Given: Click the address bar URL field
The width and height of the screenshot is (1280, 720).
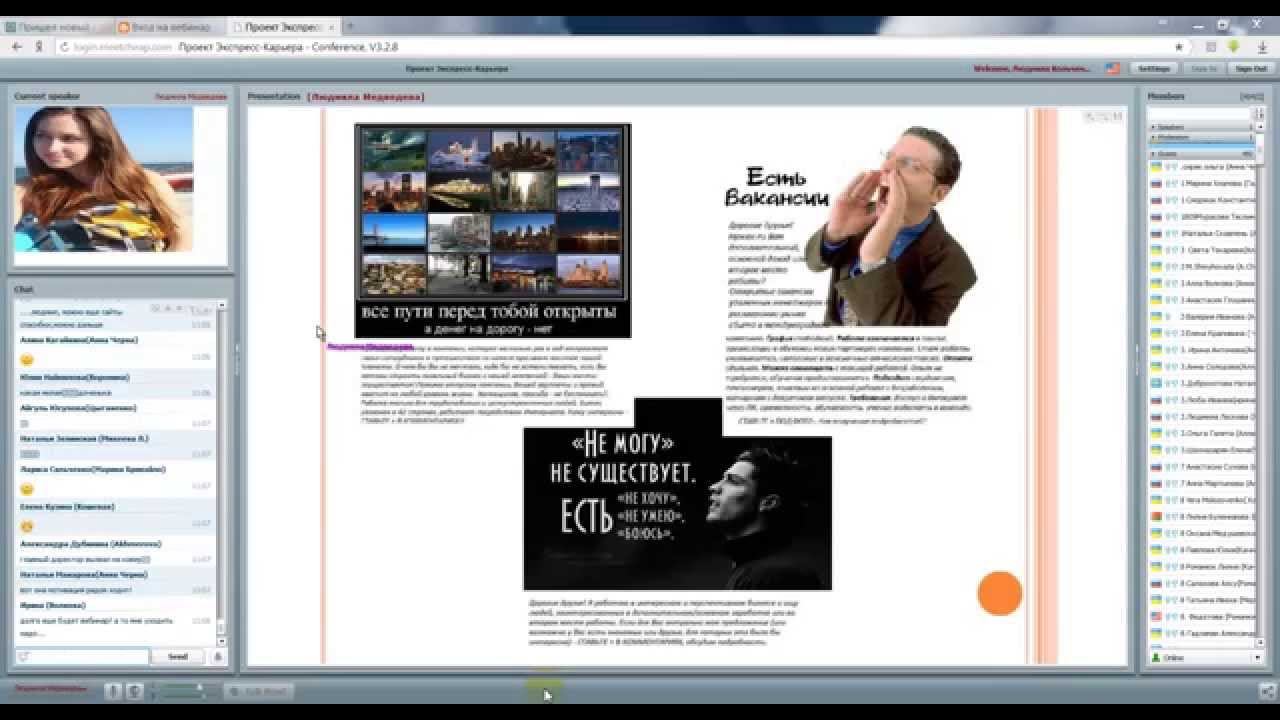Looking at the screenshot, I should point(620,47).
